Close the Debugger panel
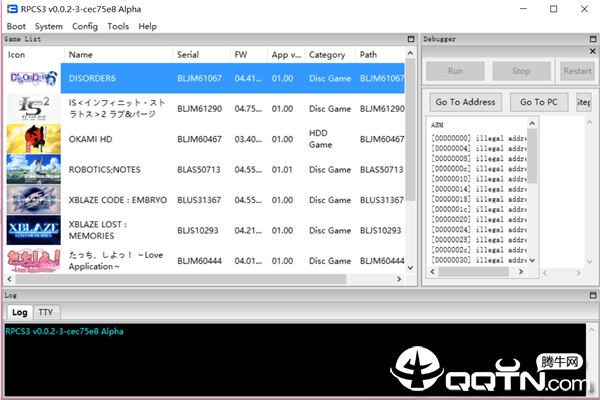The height and width of the screenshot is (400, 600). tap(593, 51)
